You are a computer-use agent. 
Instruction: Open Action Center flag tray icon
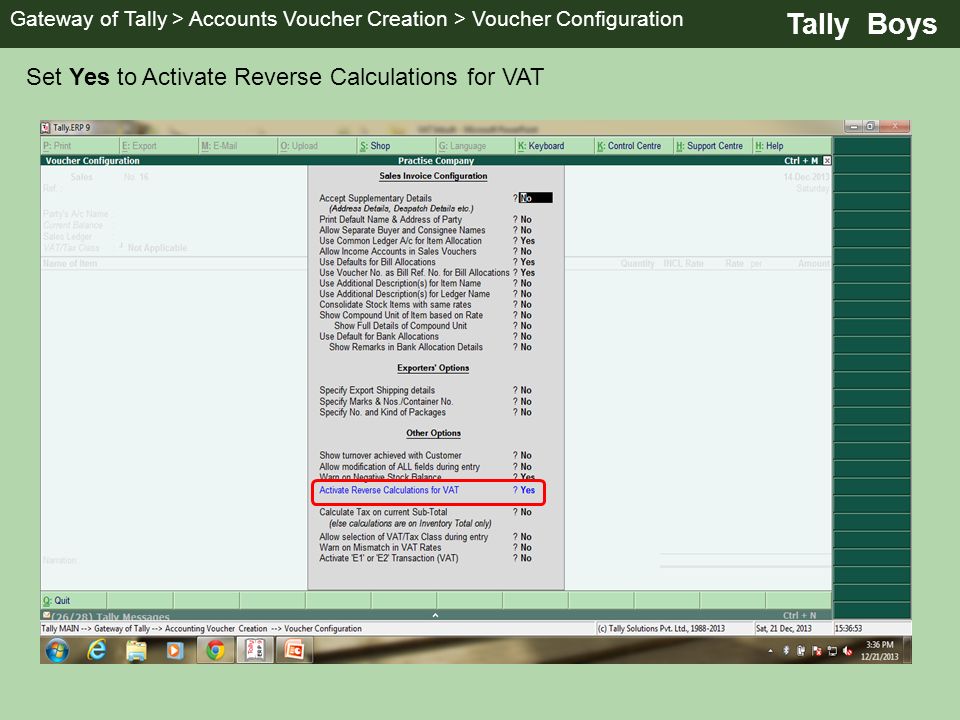[x=816, y=651]
